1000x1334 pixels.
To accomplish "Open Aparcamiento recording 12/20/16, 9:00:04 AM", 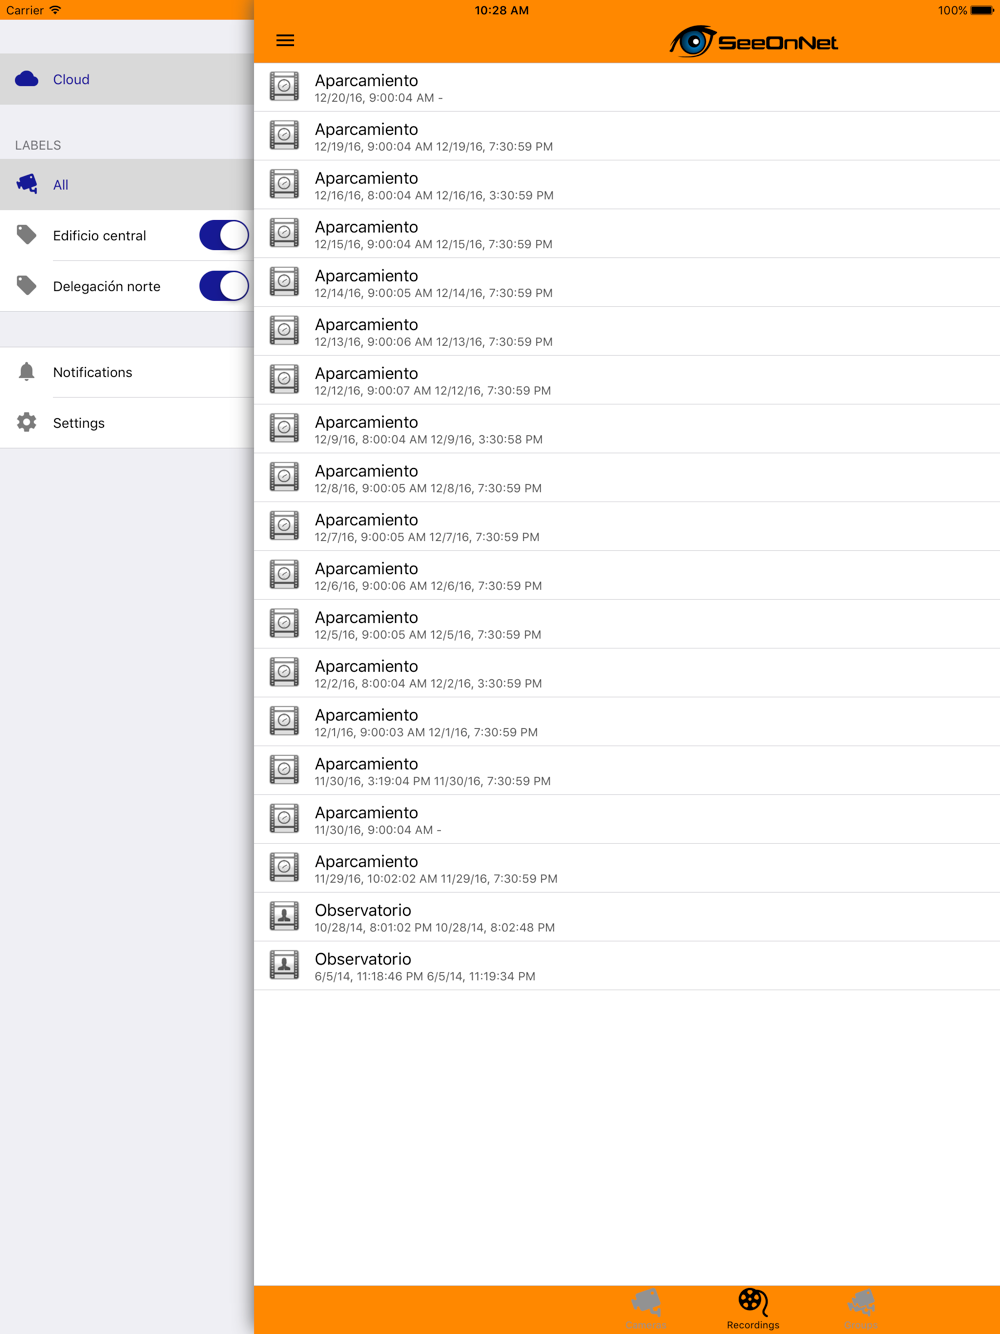I will coord(627,87).
